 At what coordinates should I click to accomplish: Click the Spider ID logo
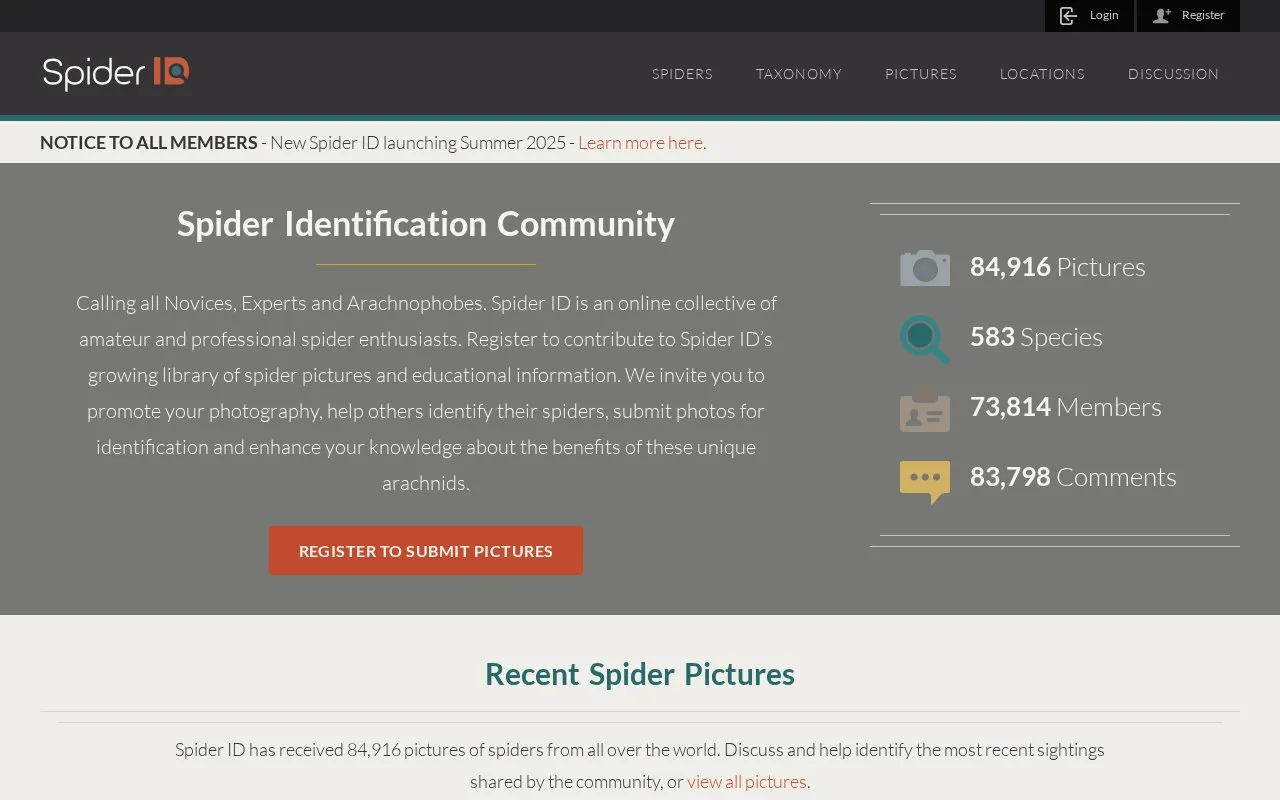(x=116, y=73)
